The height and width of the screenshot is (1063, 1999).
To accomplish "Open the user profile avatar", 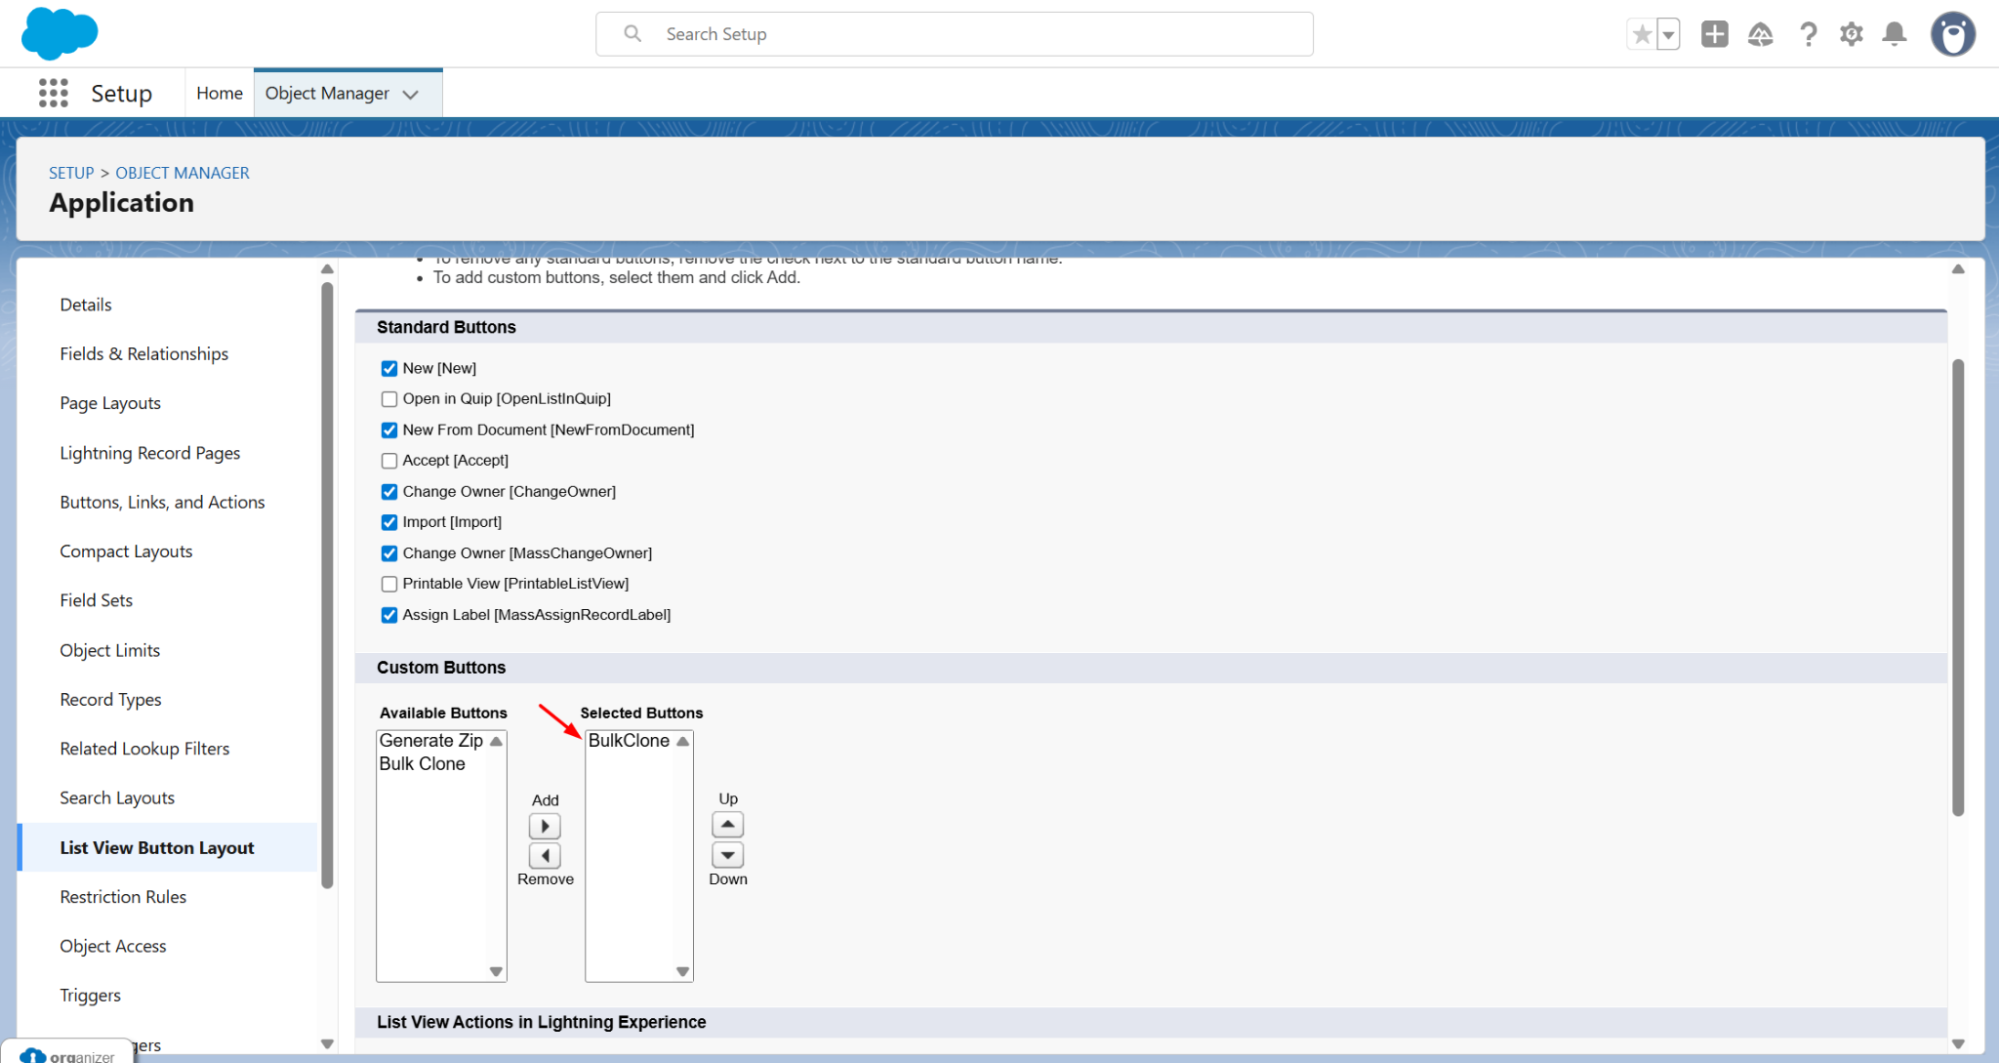I will pos(1952,35).
